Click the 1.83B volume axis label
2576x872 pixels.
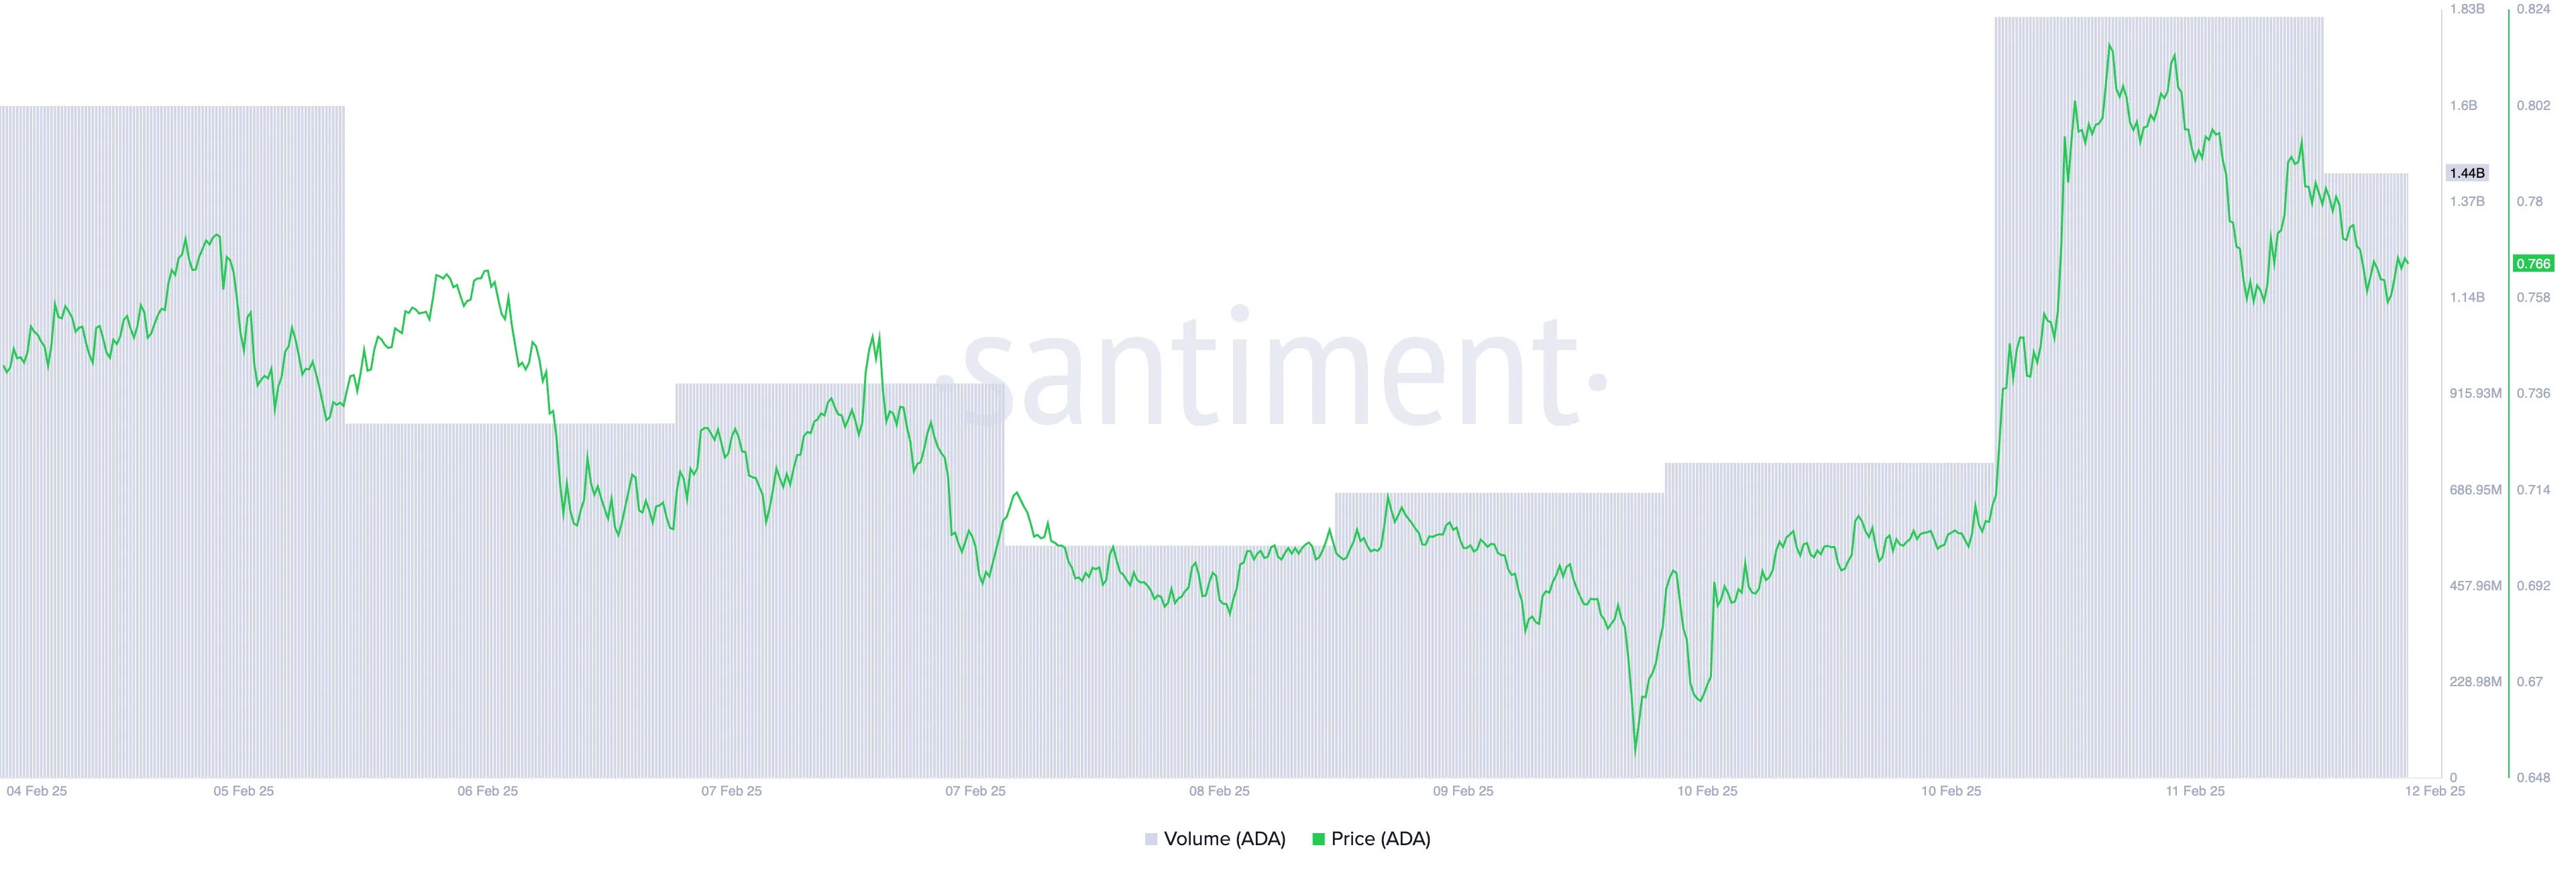pyautogui.click(x=2466, y=9)
